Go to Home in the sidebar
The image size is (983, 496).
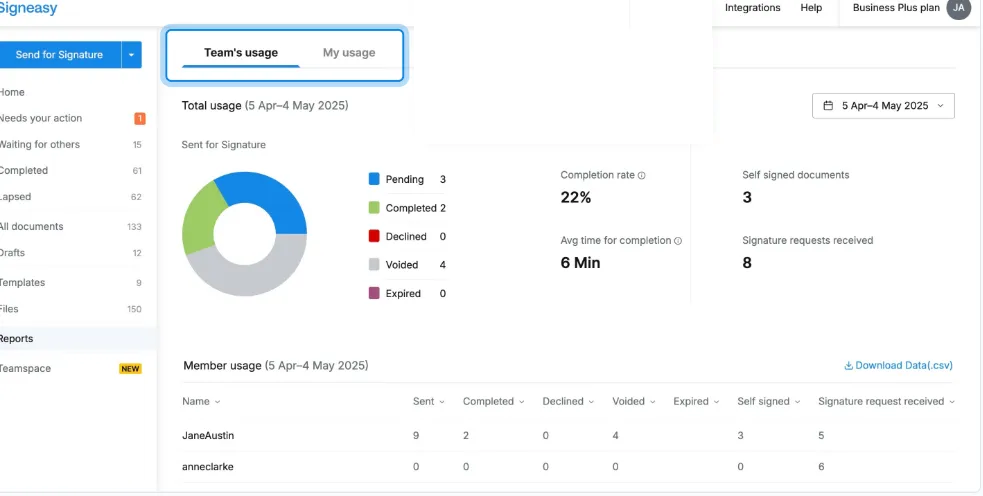pyautogui.click(x=13, y=92)
